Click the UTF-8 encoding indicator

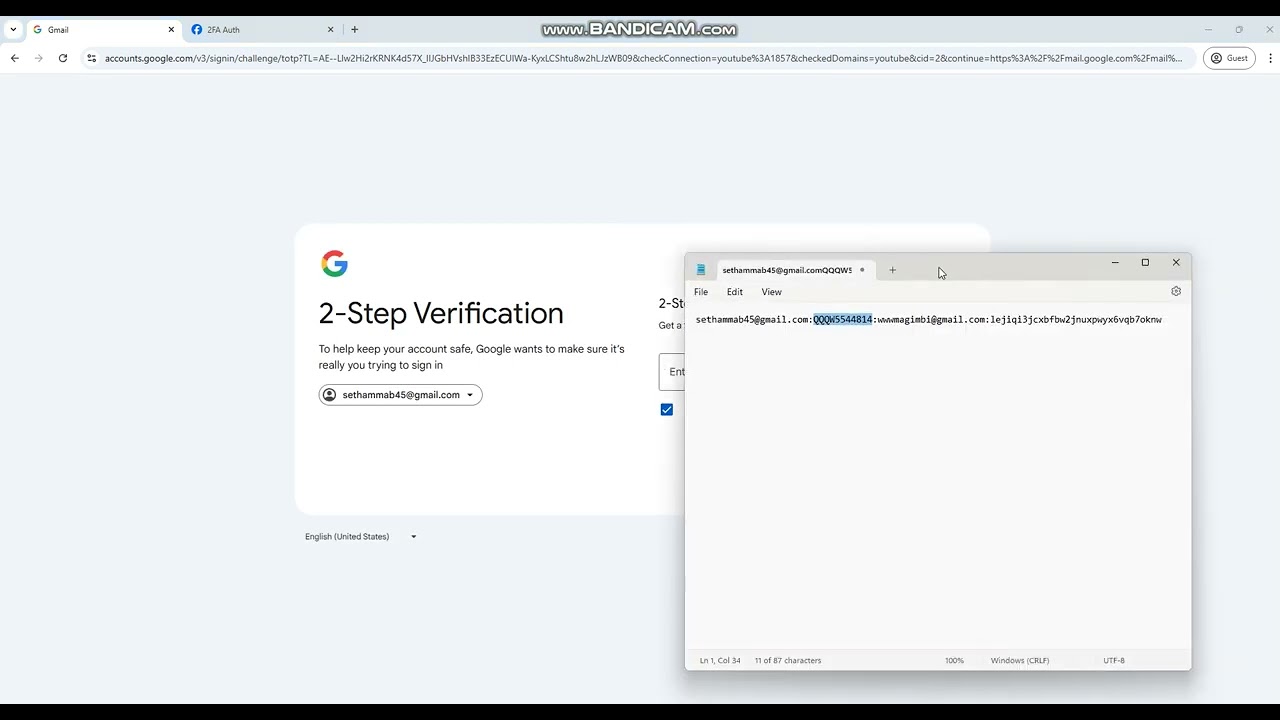point(1114,661)
